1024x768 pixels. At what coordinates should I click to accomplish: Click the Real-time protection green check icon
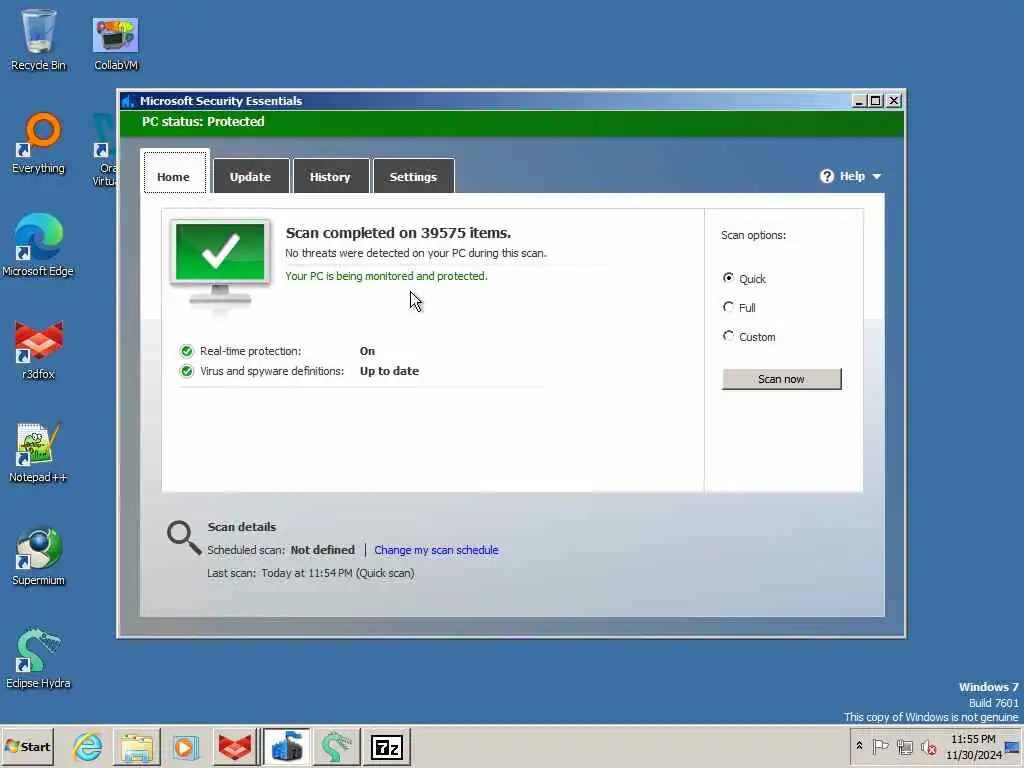tap(187, 351)
